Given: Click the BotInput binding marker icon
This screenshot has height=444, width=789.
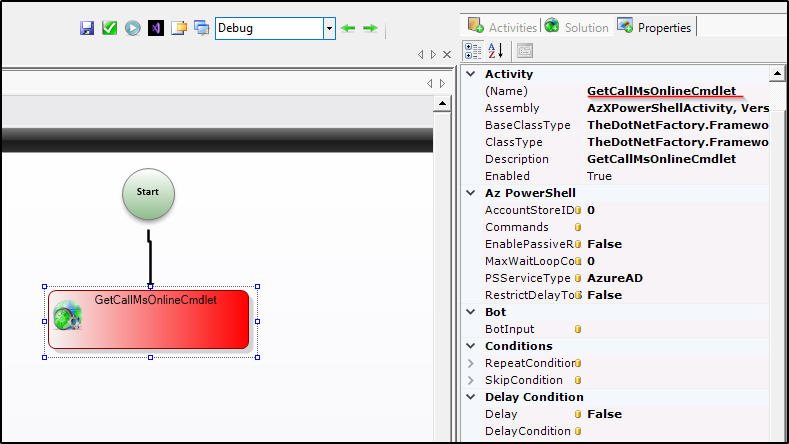Looking at the screenshot, I should tap(578, 329).
